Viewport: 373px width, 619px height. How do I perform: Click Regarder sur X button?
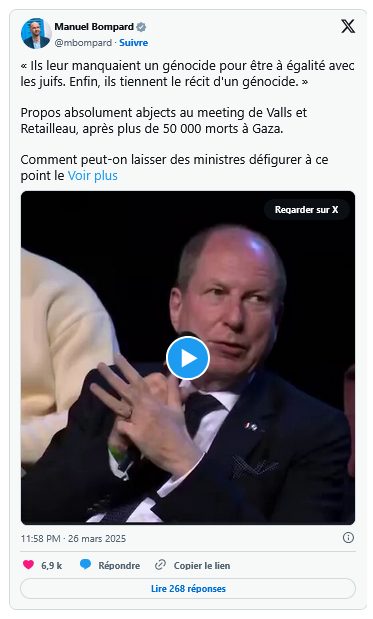click(x=307, y=210)
